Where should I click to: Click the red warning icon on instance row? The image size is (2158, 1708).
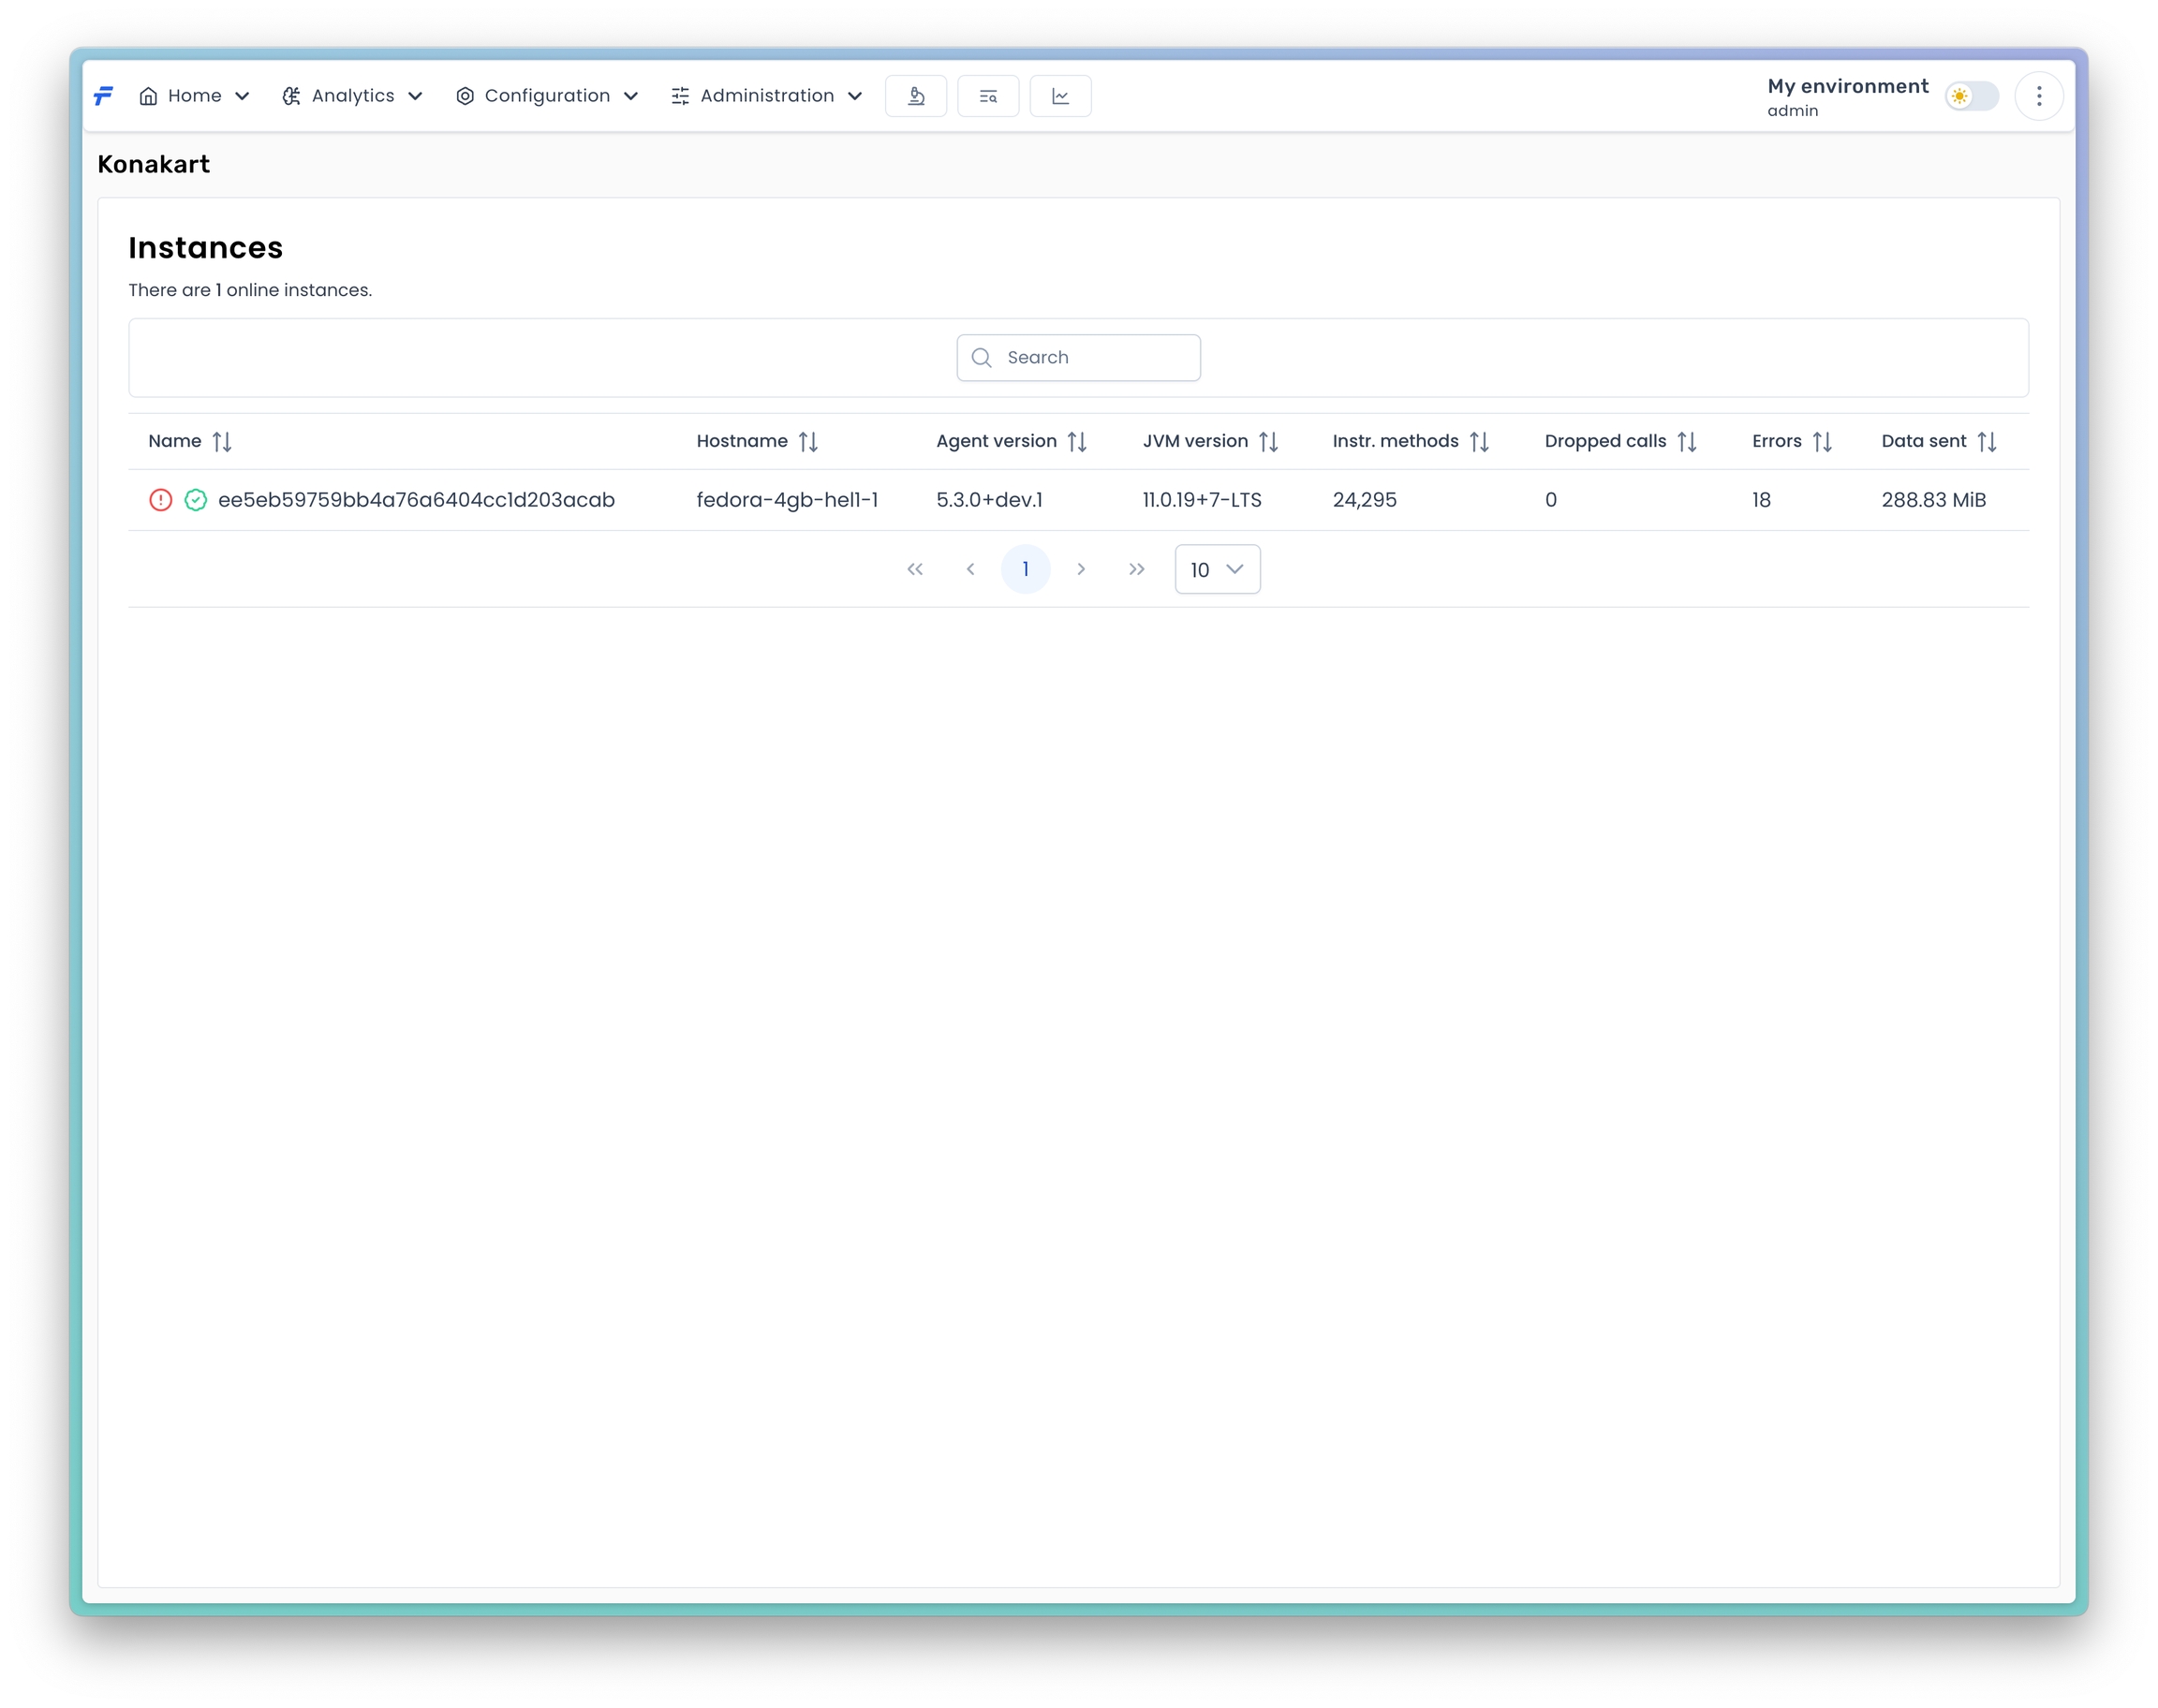160,500
